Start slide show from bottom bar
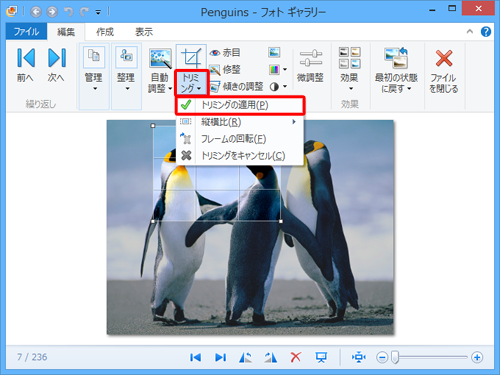Viewport: 500px width, 375px height. click(321, 358)
